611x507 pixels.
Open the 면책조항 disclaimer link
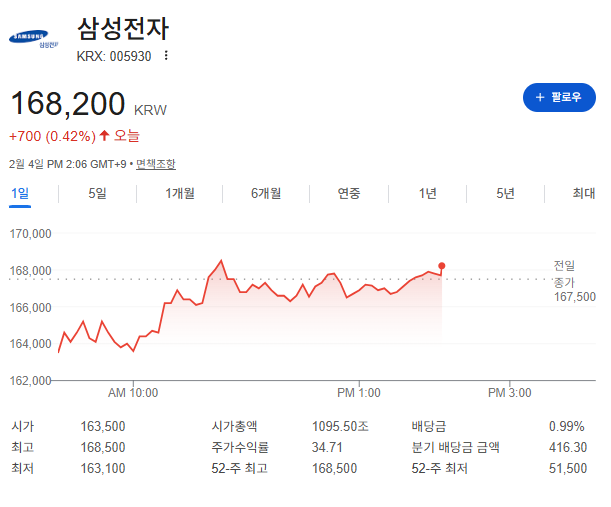(156, 164)
